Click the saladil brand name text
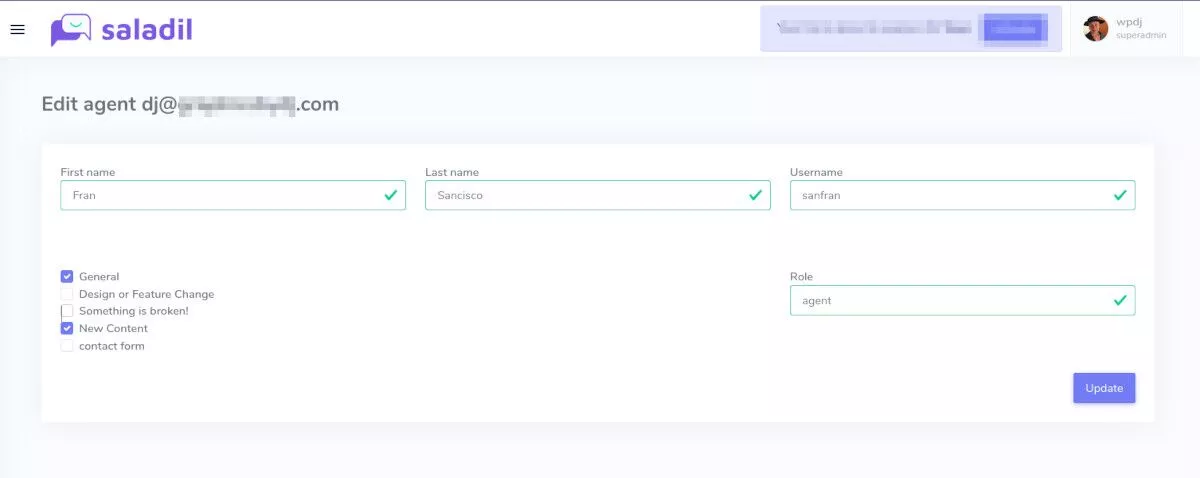1200x478 pixels. click(x=146, y=30)
